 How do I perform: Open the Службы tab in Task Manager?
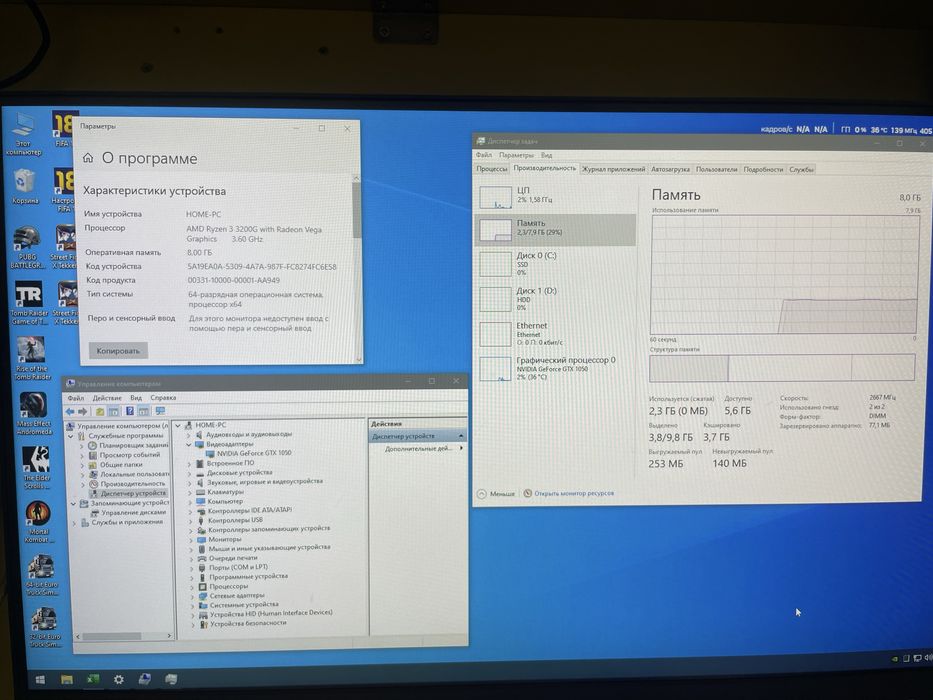(x=801, y=170)
